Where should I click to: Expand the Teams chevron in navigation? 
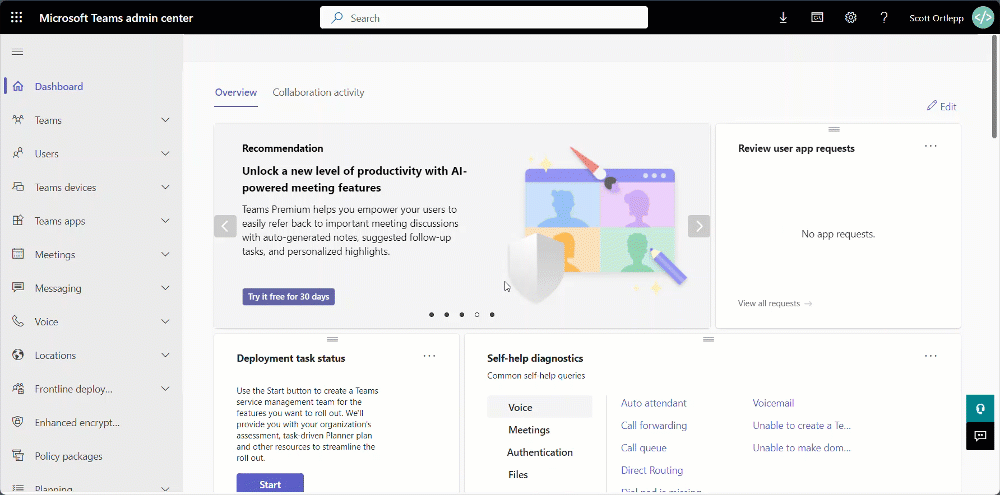click(x=165, y=120)
